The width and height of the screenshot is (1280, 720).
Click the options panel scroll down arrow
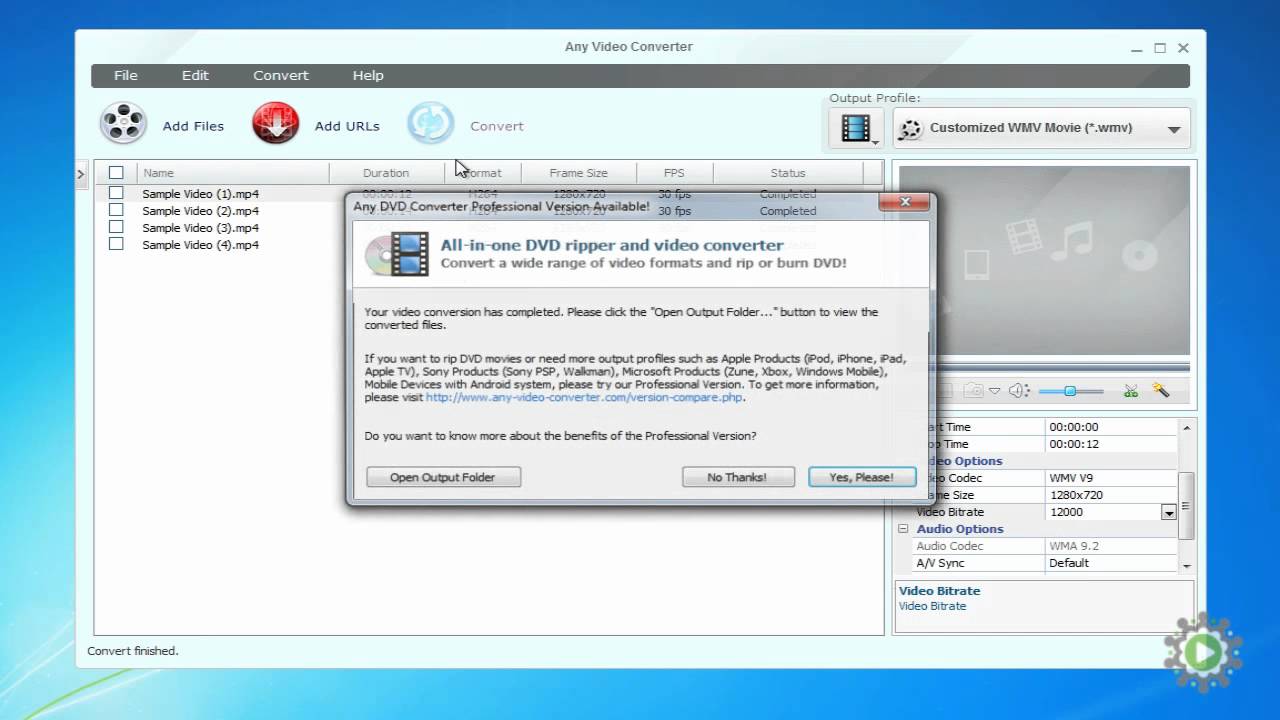tap(1186, 566)
